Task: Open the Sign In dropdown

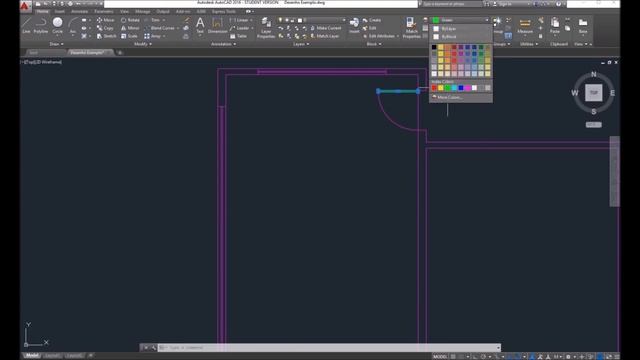Action: tap(511, 4)
